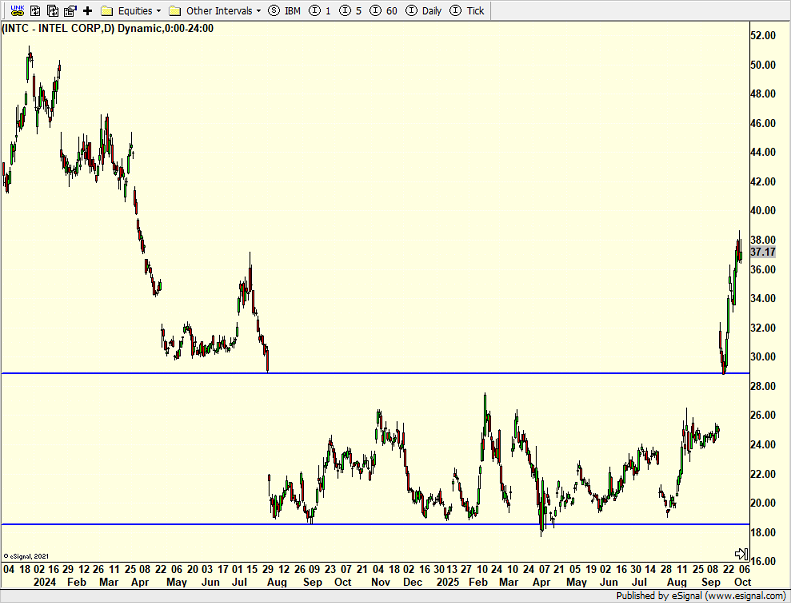Switch to 5-minute interval
The height and width of the screenshot is (603, 791).
point(349,10)
